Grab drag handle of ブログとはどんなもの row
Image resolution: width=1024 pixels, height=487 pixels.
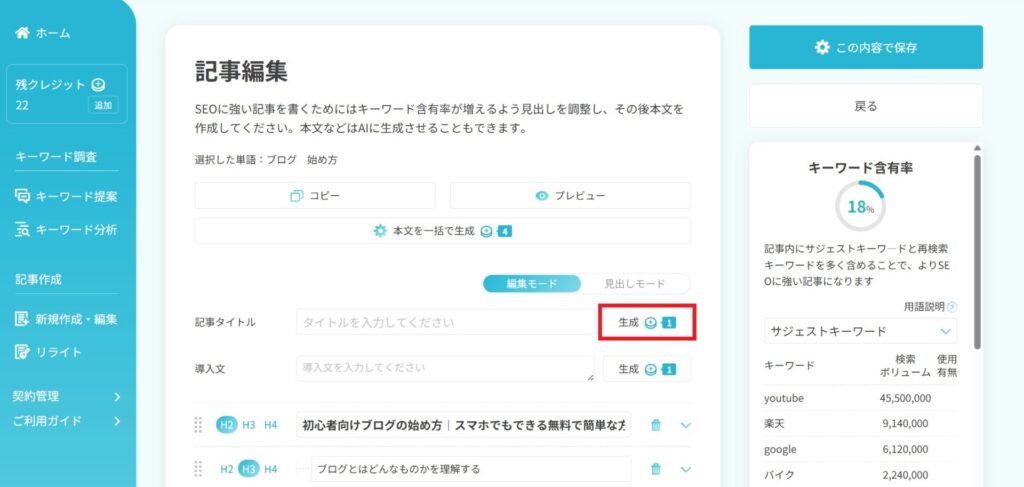199,469
